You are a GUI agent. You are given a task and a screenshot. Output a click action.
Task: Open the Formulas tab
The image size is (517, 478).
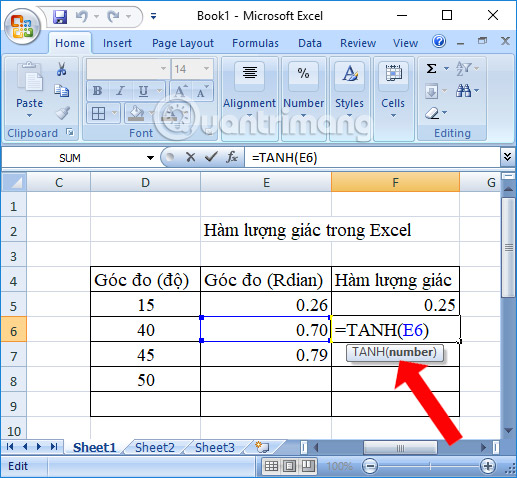[x=255, y=43]
